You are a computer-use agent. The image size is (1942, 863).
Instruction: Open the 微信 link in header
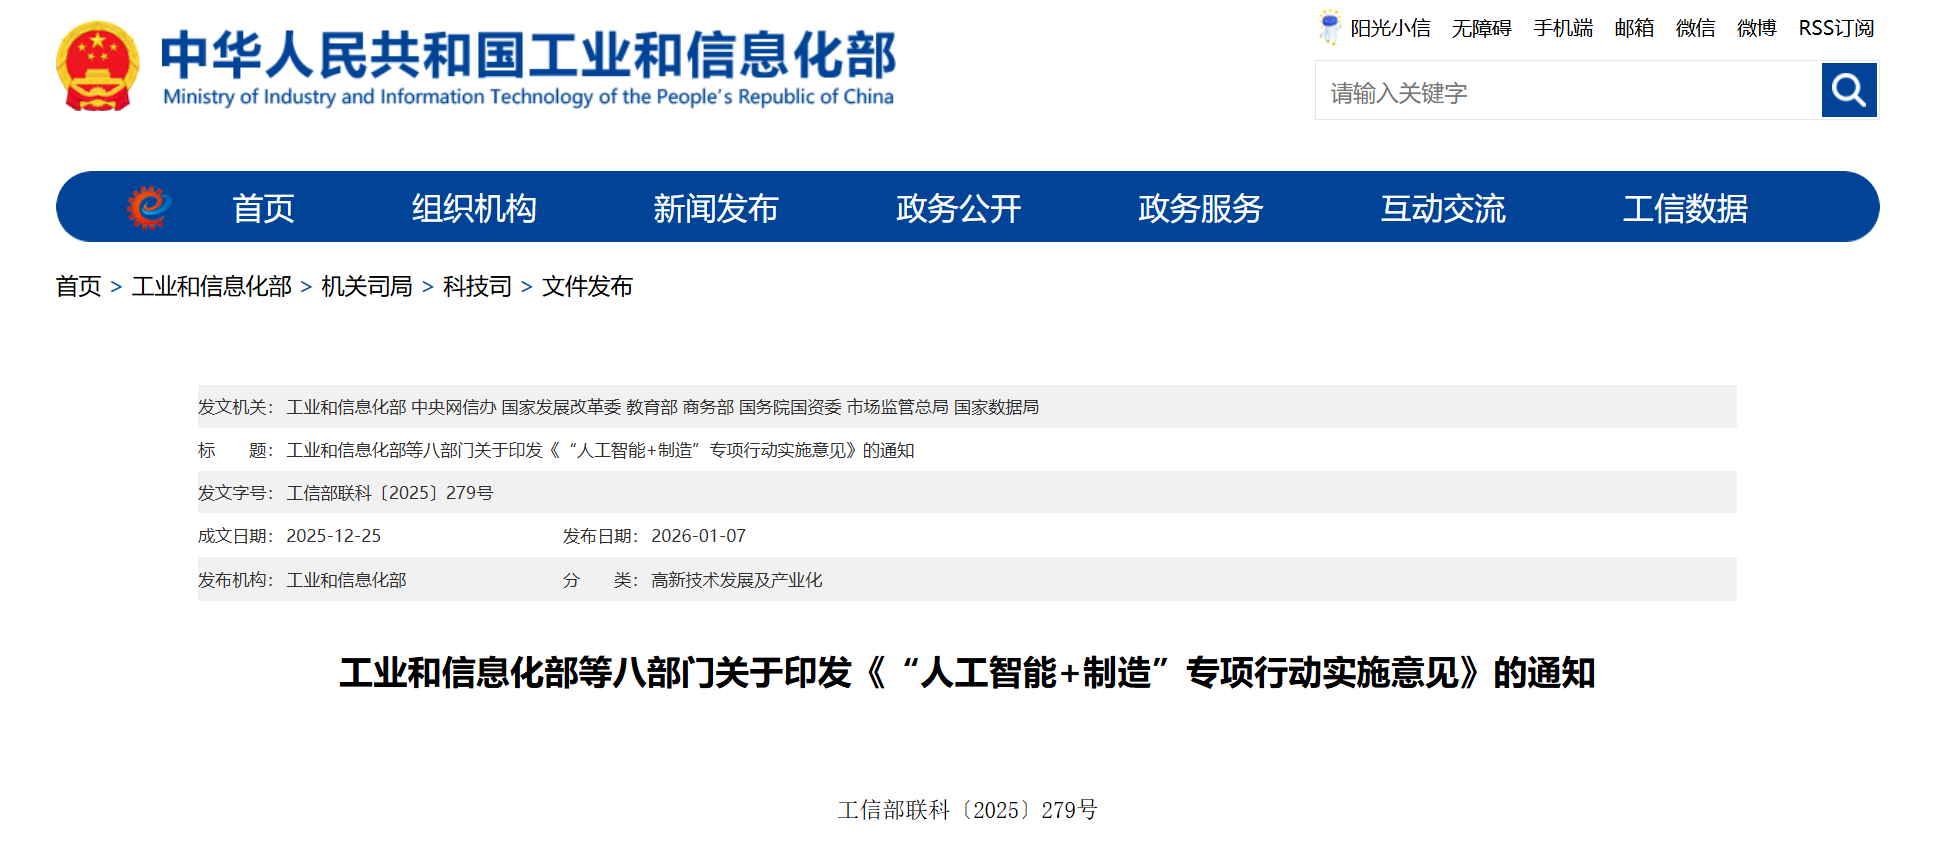click(1695, 28)
